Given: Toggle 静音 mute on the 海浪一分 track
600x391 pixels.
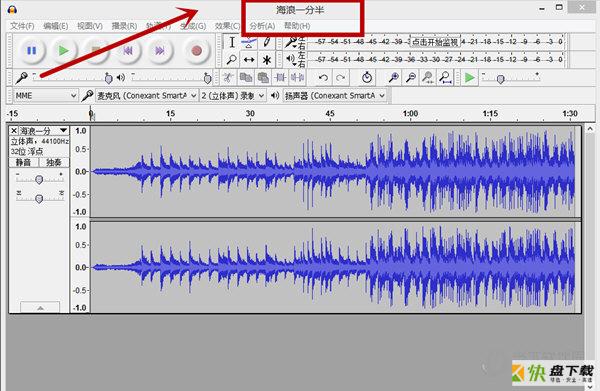Looking at the screenshot, I should click(24, 162).
